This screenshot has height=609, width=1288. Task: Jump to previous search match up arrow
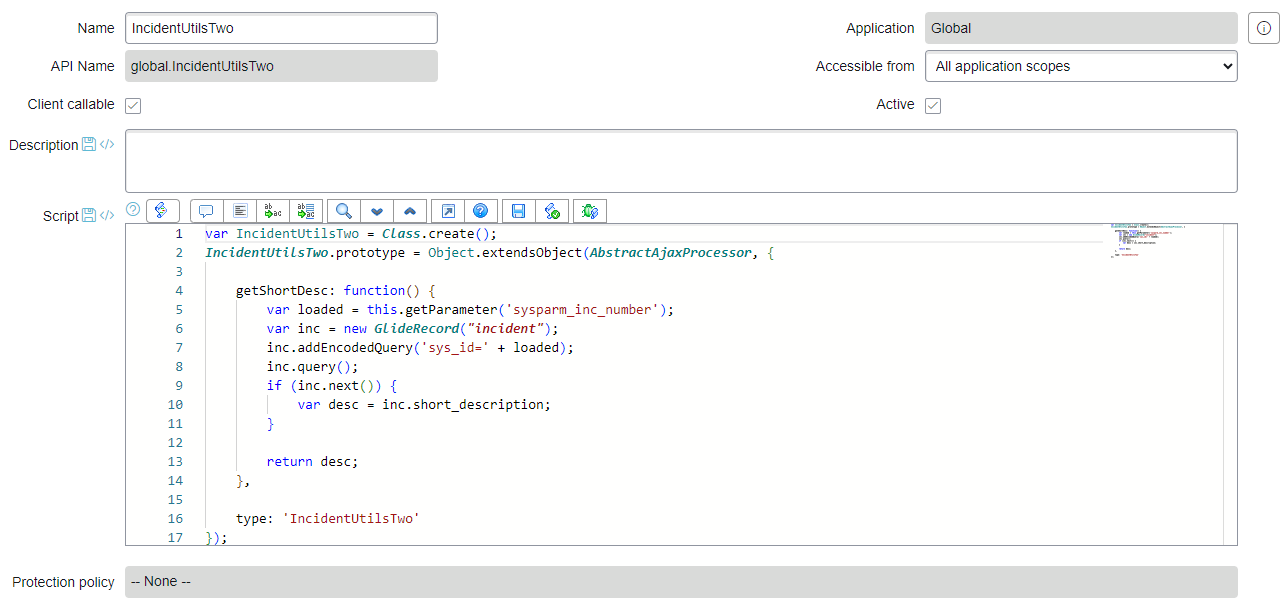[x=410, y=211]
